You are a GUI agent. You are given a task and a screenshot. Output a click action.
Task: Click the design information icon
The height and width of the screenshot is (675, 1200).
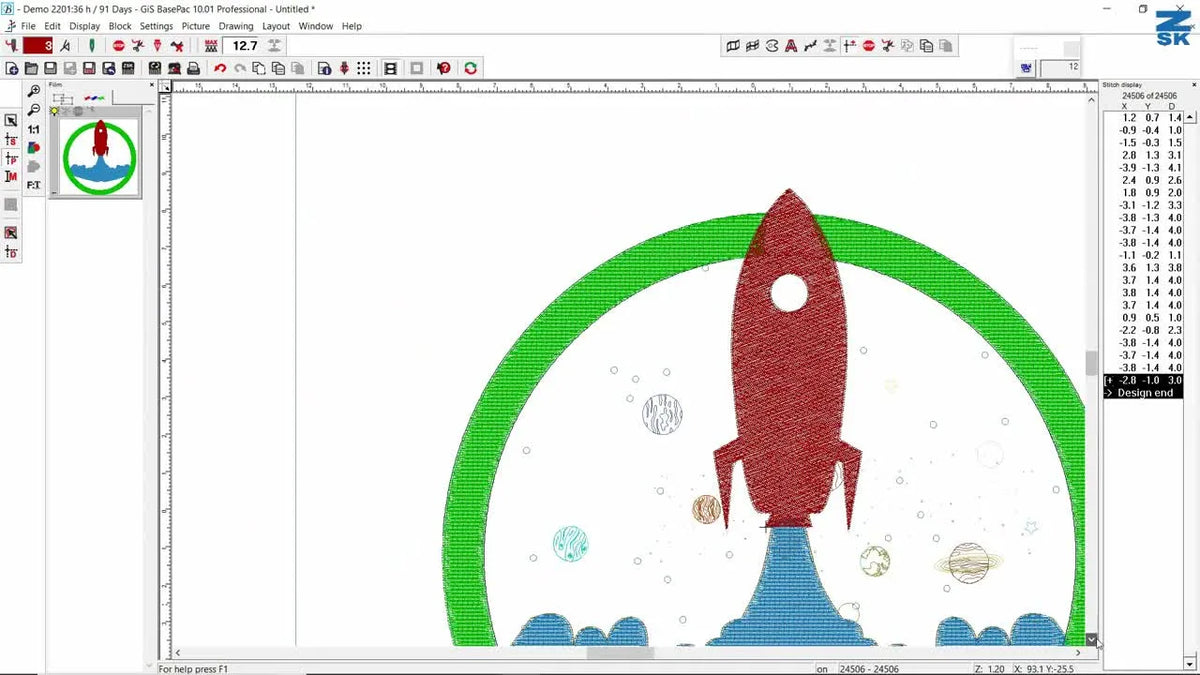point(325,68)
